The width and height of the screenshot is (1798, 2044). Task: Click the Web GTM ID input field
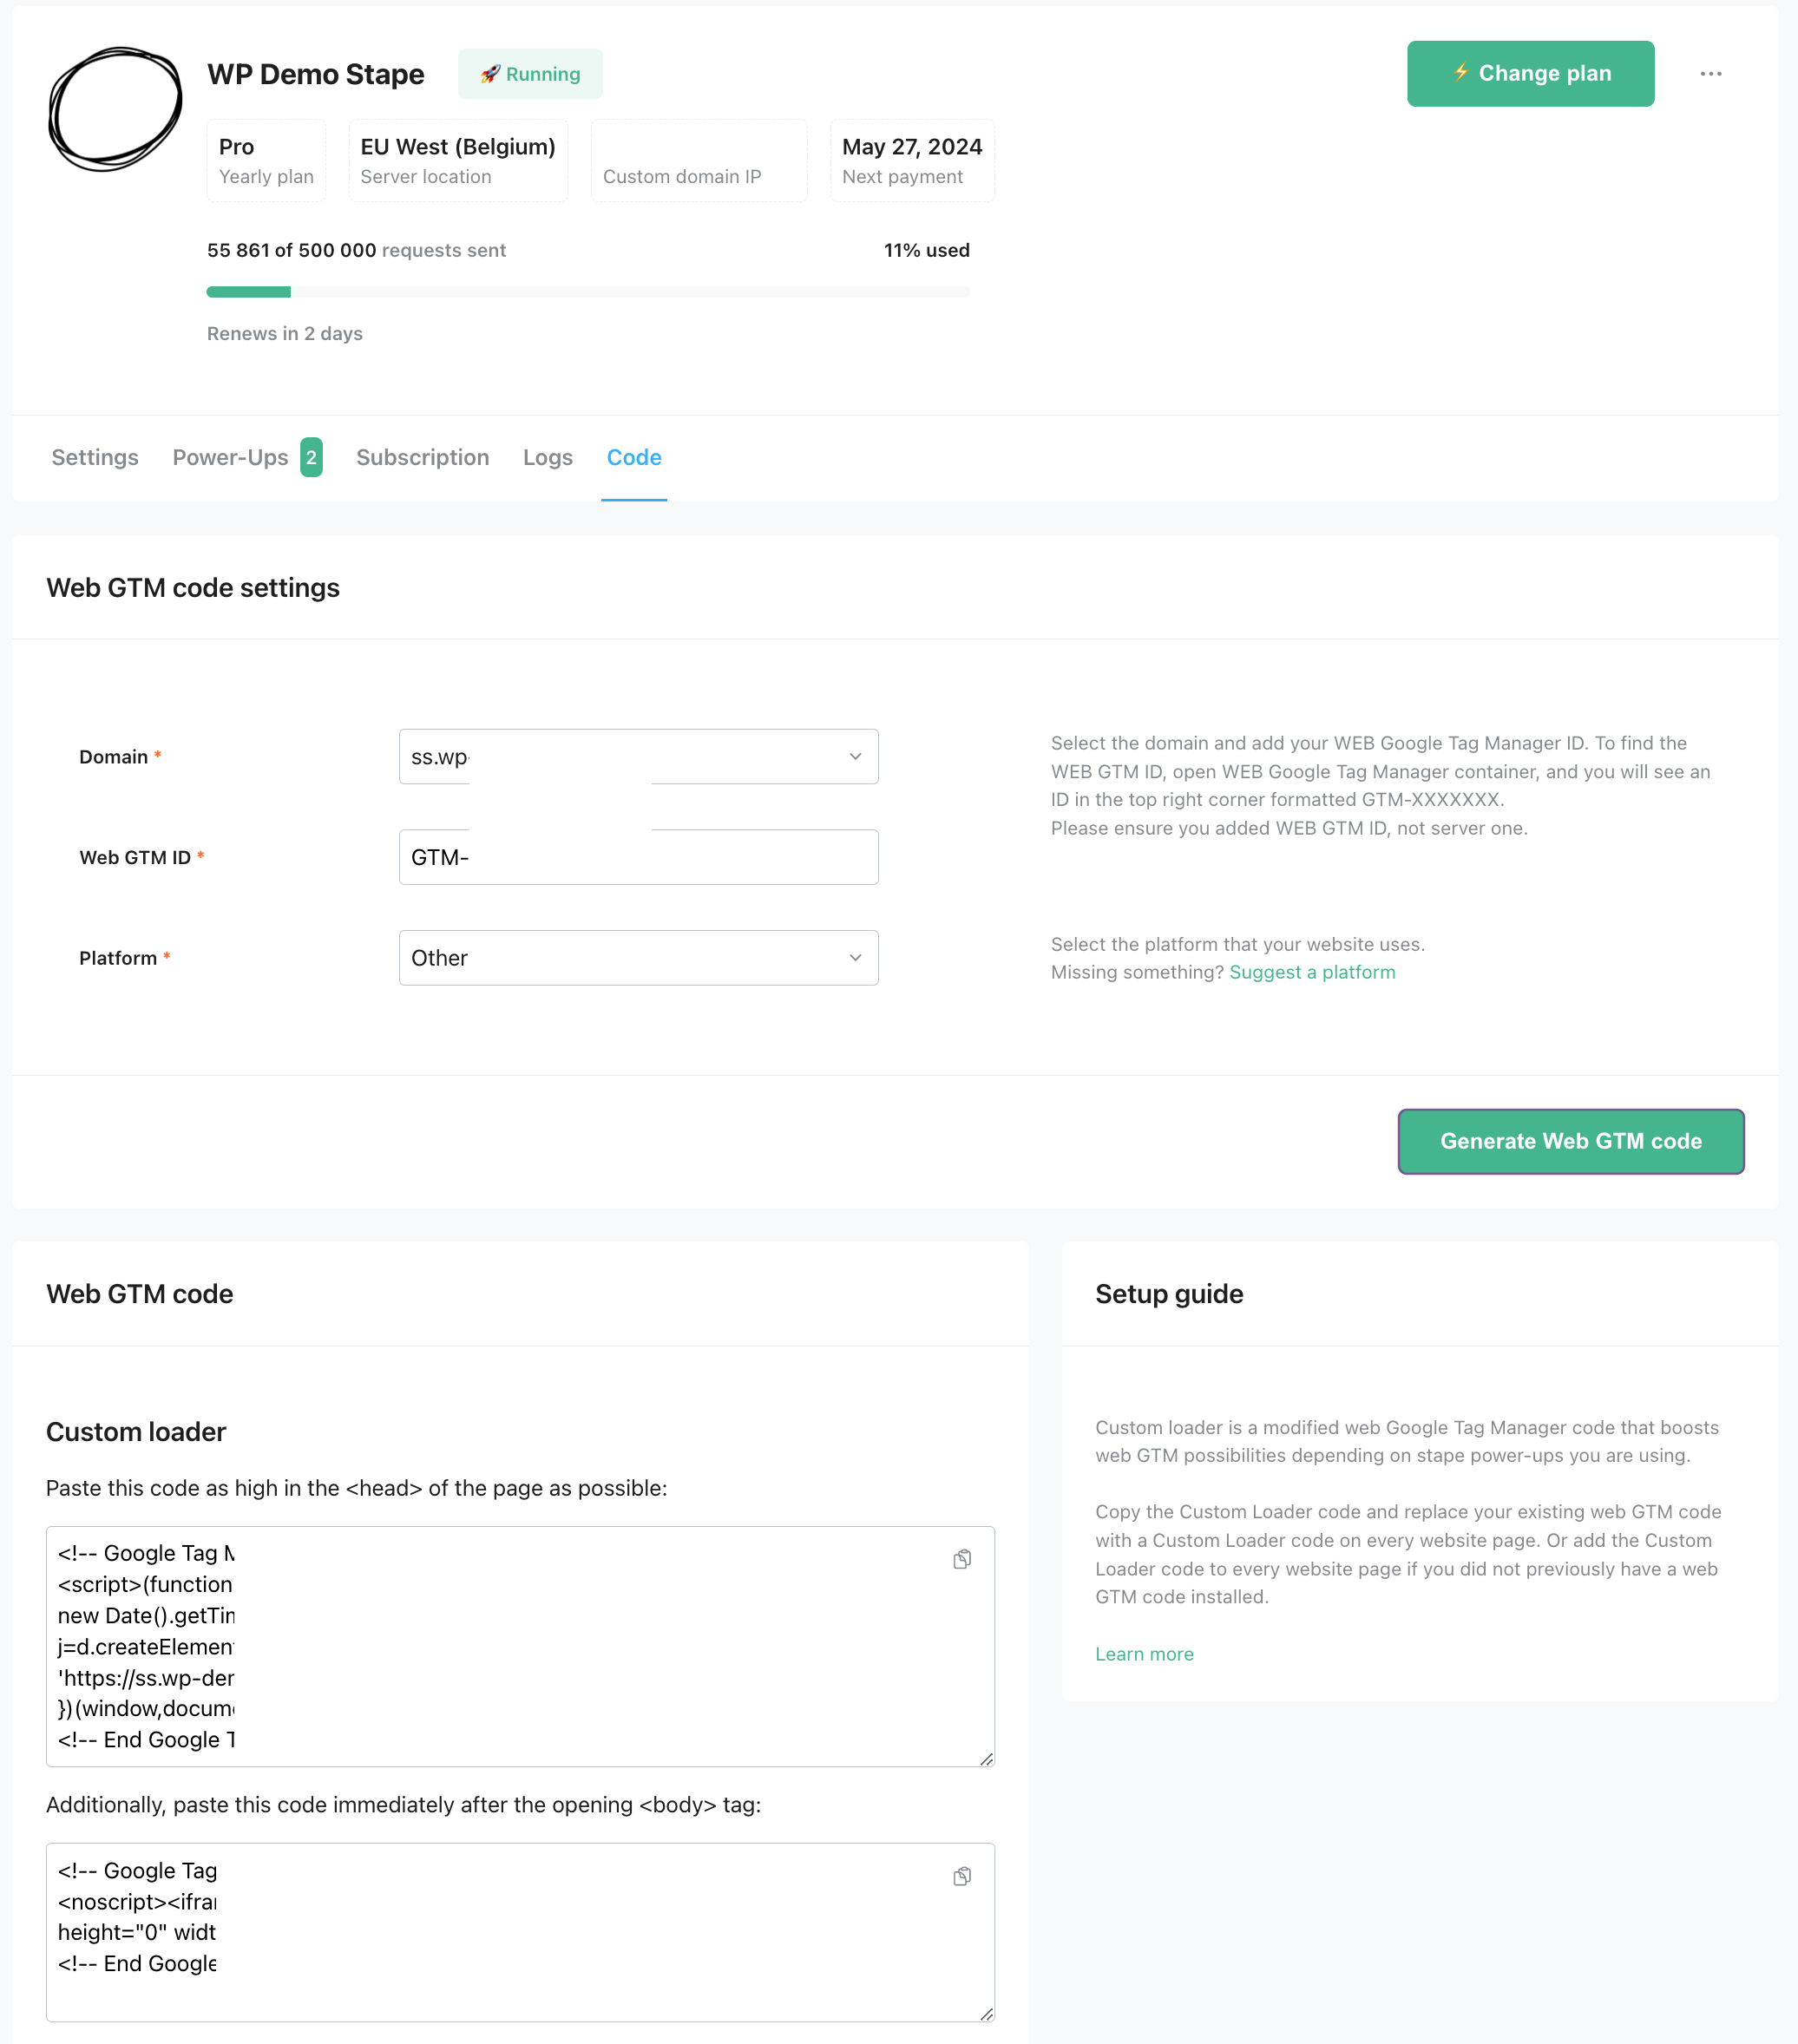pos(638,856)
